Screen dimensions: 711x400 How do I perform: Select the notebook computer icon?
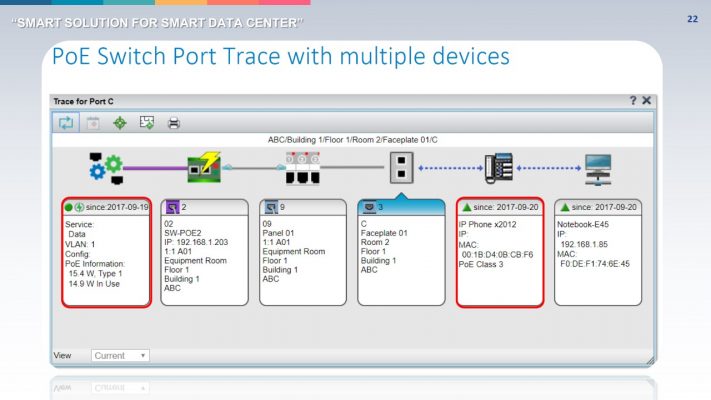(598, 170)
